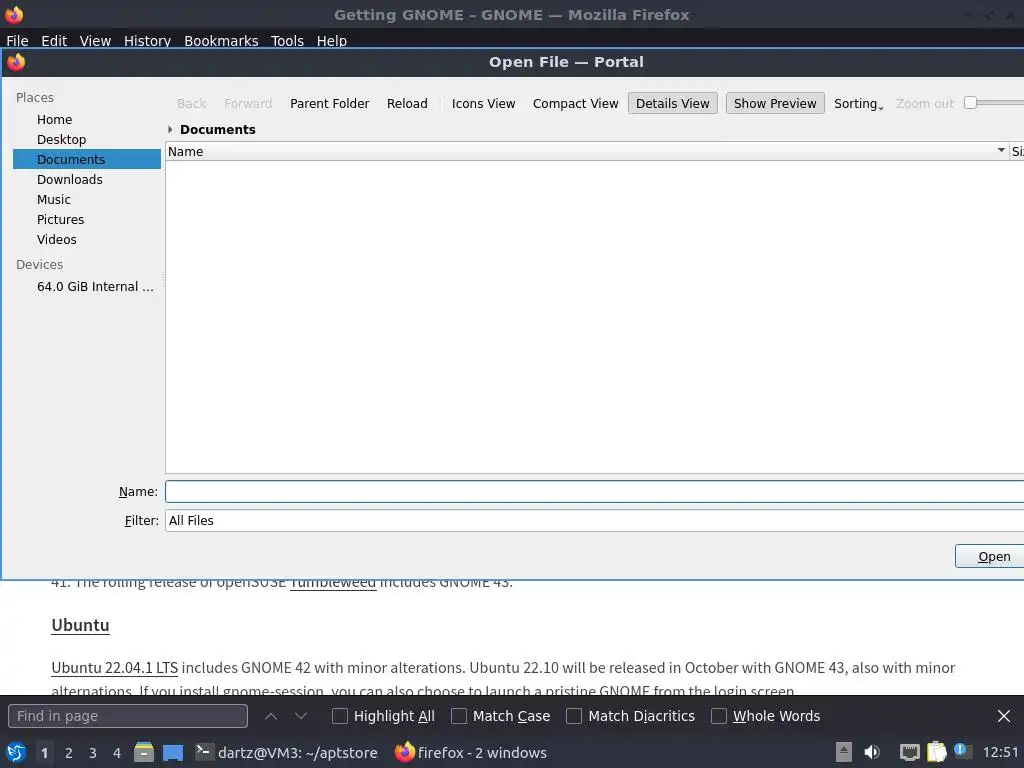Switch to firefox - 2 windows task
Image resolution: width=1024 pixels, height=768 pixels.
(471, 752)
